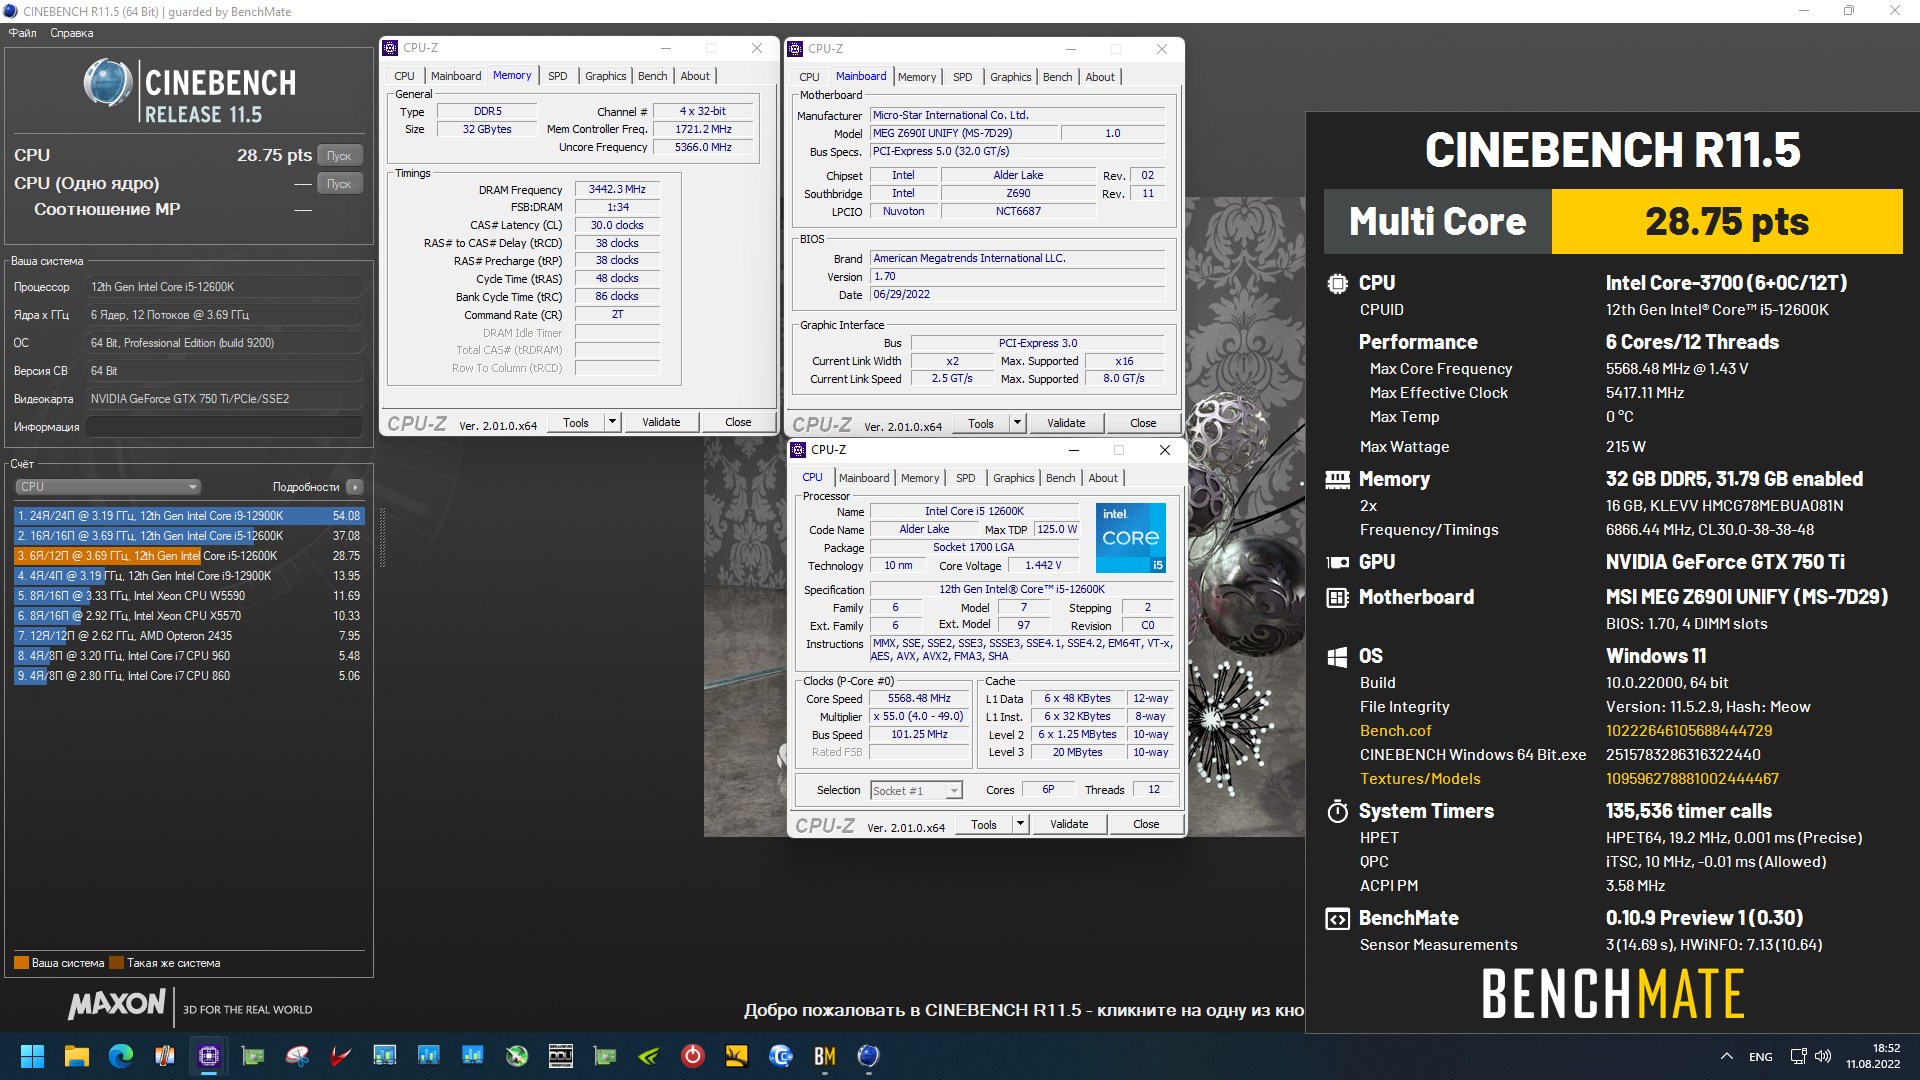The width and height of the screenshot is (1920, 1080).
Task: Click Tools button in bottom CPU-Z window
Action: pyautogui.click(x=984, y=825)
